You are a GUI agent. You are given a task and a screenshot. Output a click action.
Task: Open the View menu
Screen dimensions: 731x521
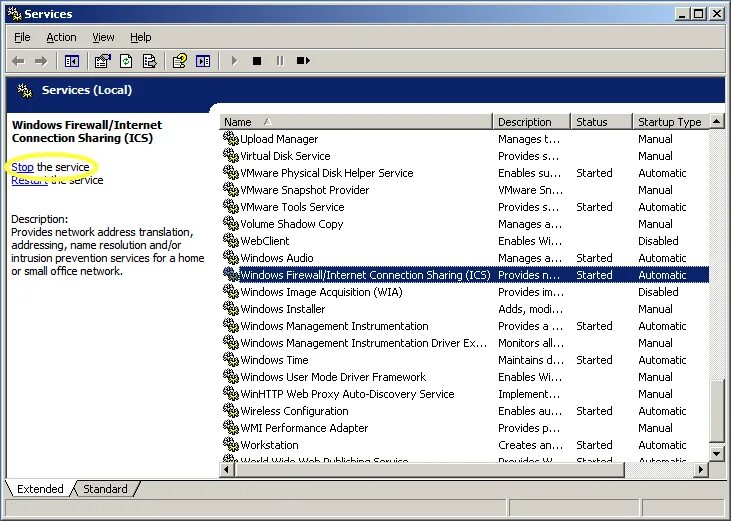pos(103,37)
